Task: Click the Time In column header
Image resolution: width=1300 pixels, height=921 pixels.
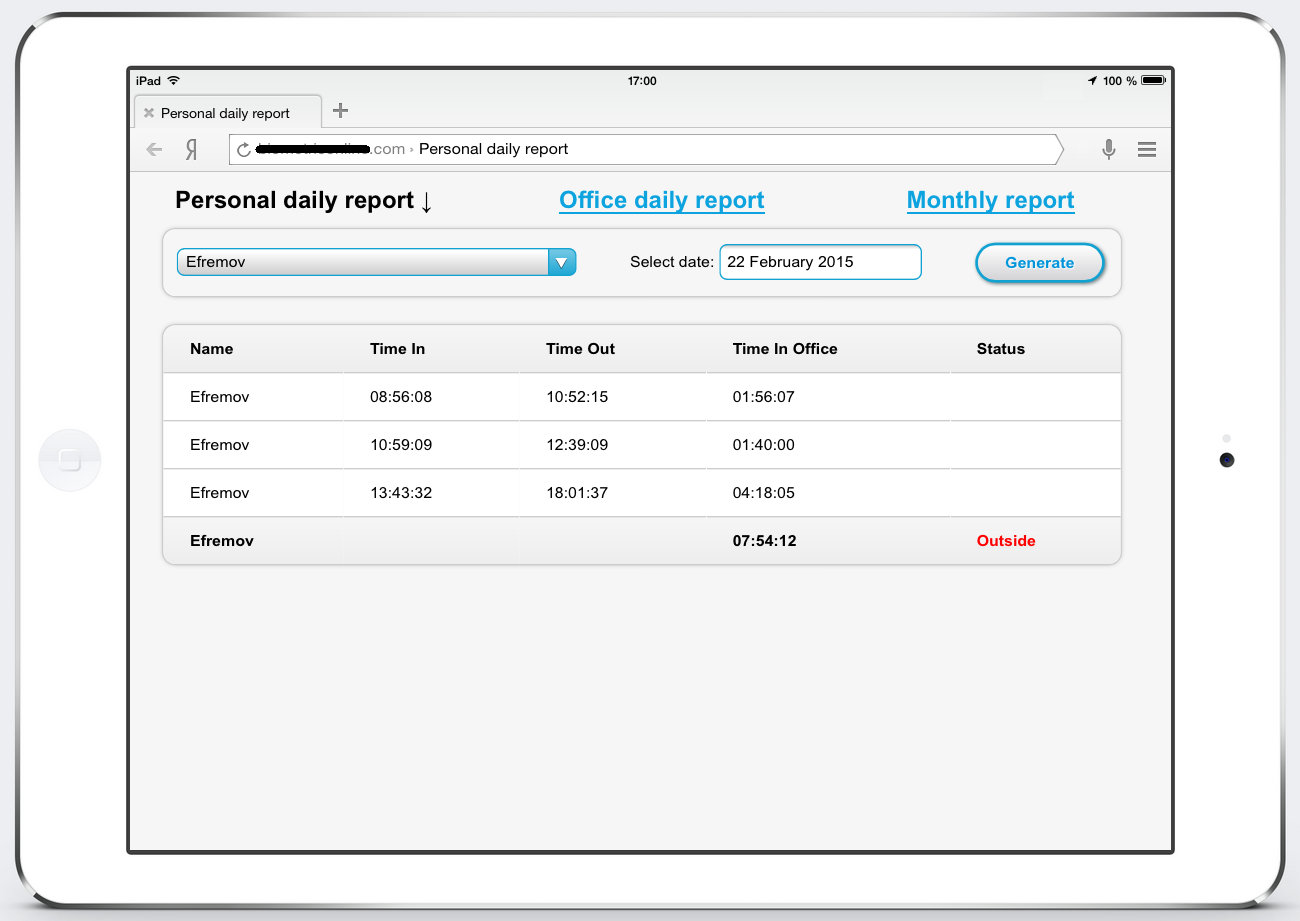Action: tap(397, 349)
